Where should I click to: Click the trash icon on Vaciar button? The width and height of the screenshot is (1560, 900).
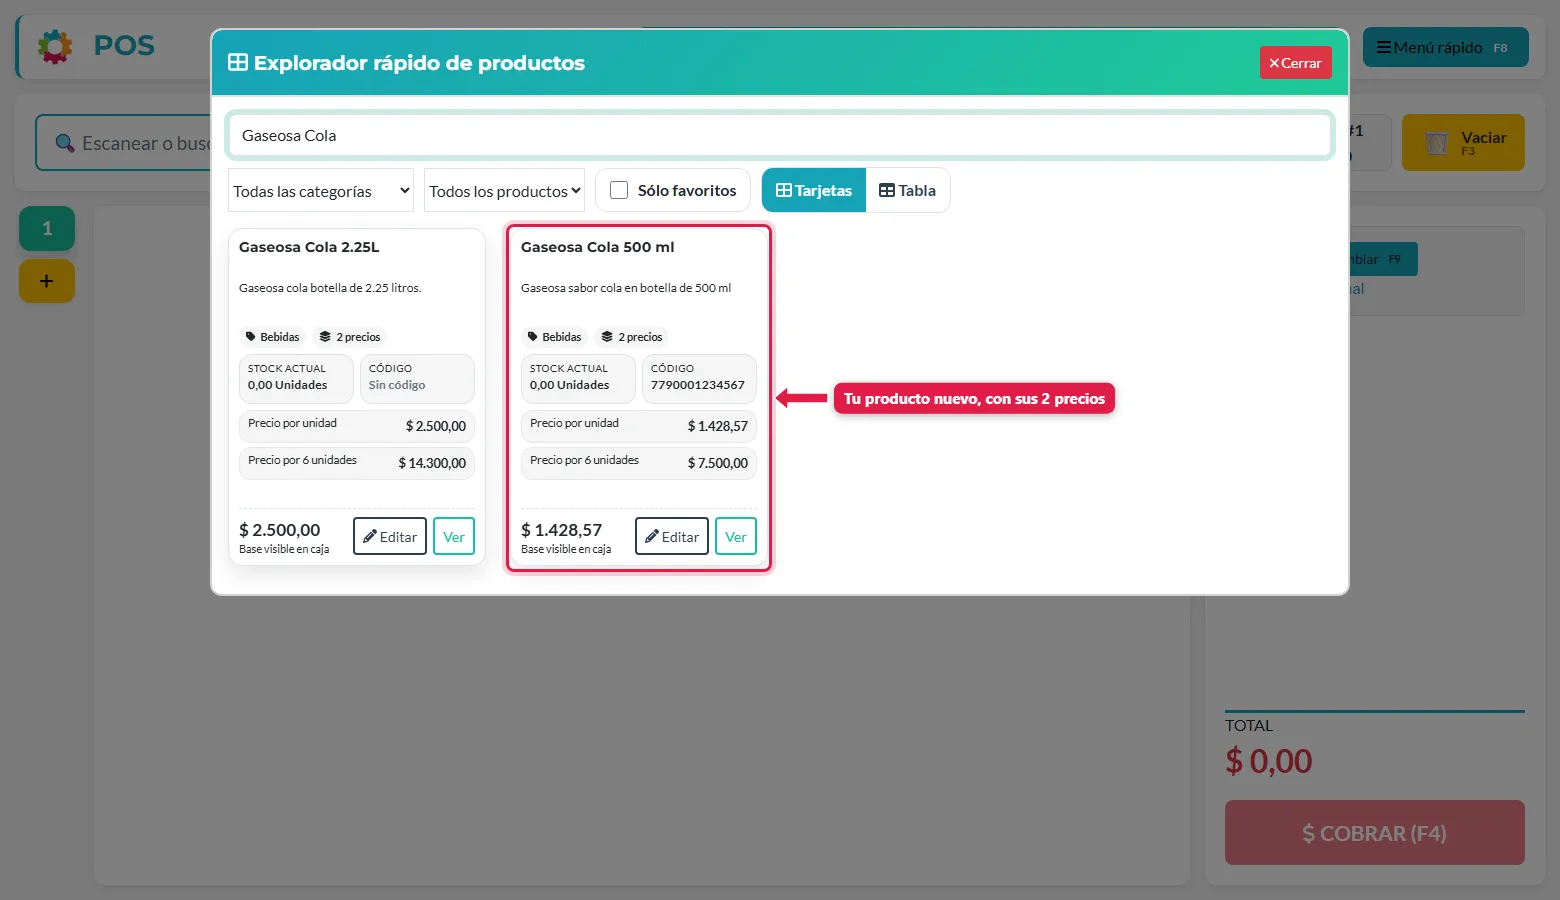(1436, 143)
